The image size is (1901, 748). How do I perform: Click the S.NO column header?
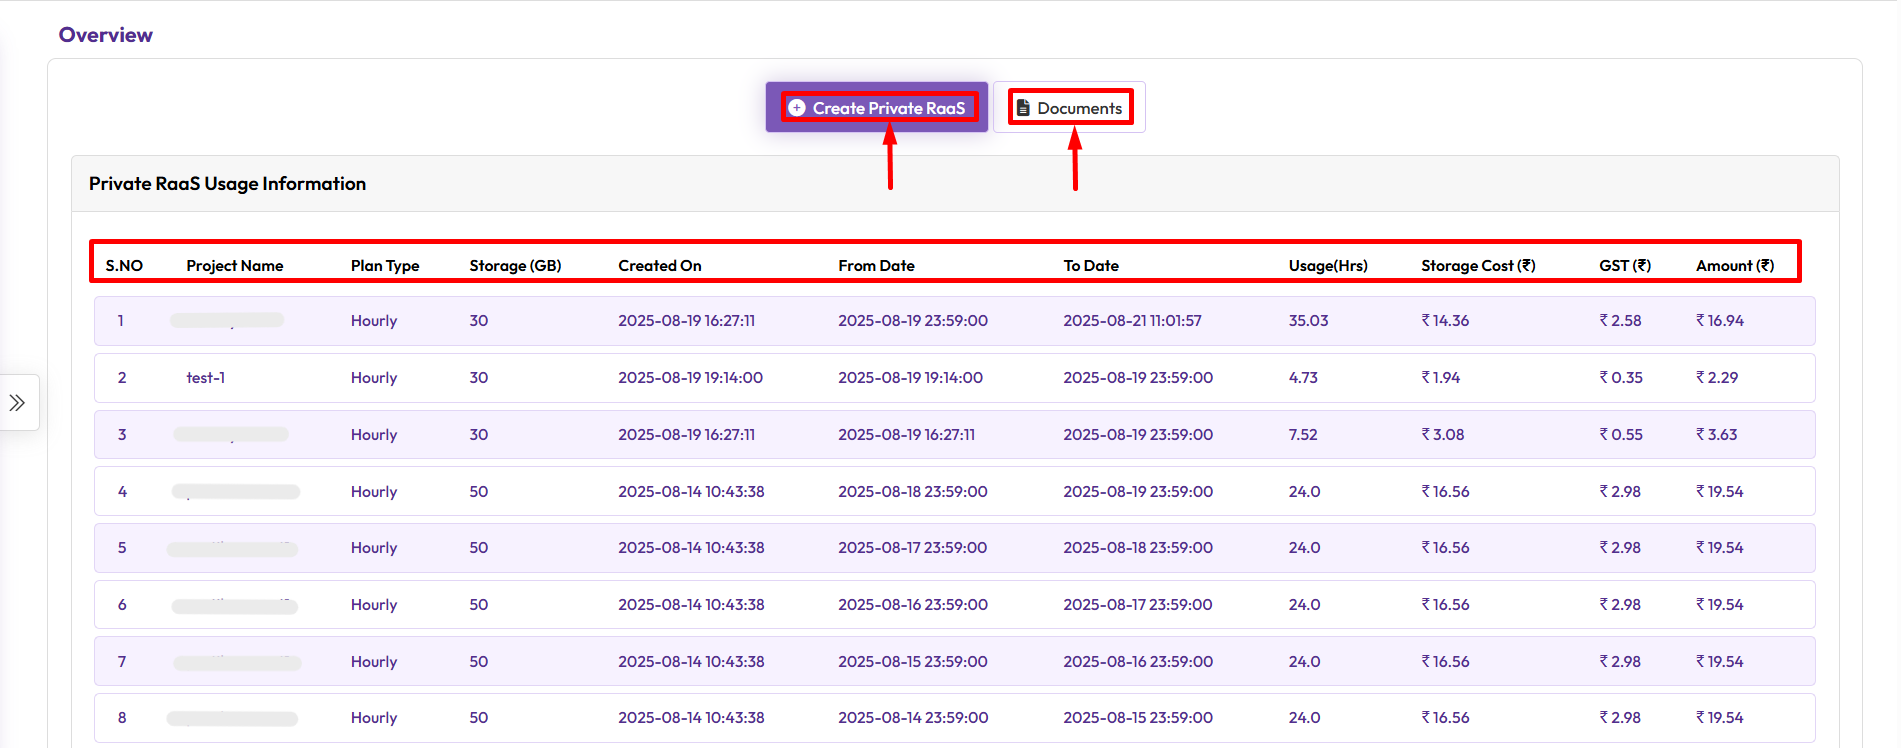click(124, 266)
